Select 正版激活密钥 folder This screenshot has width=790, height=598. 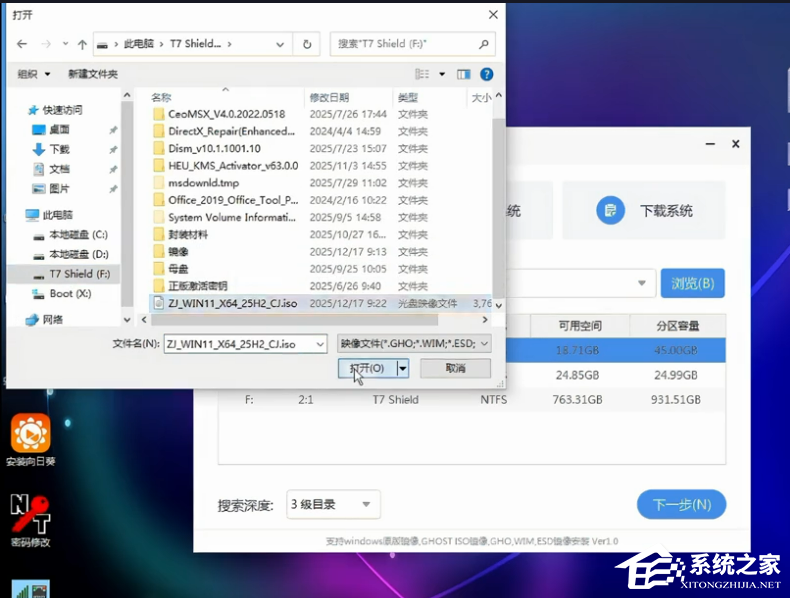(198, 286)
